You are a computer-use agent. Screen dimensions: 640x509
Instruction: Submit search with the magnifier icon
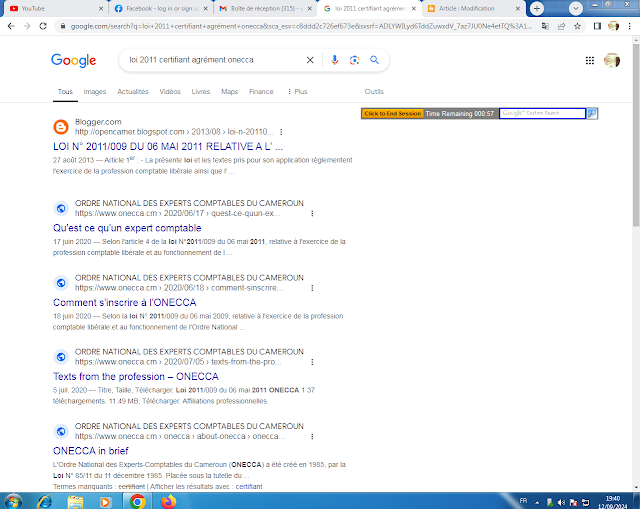(x=374, y=60)
